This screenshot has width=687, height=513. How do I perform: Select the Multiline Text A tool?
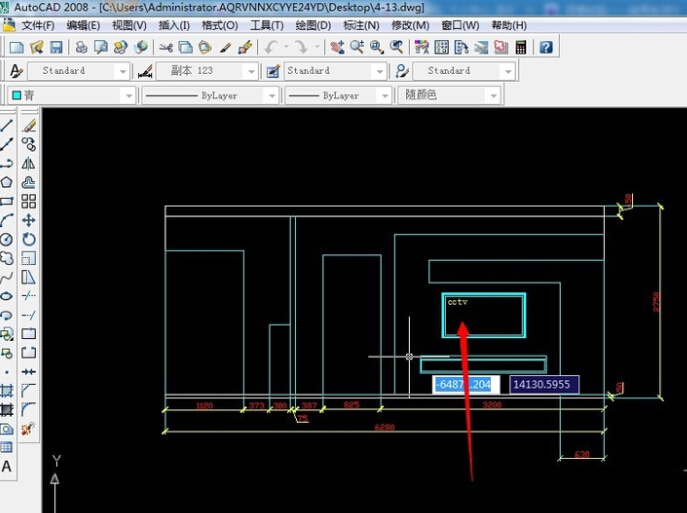7,467
